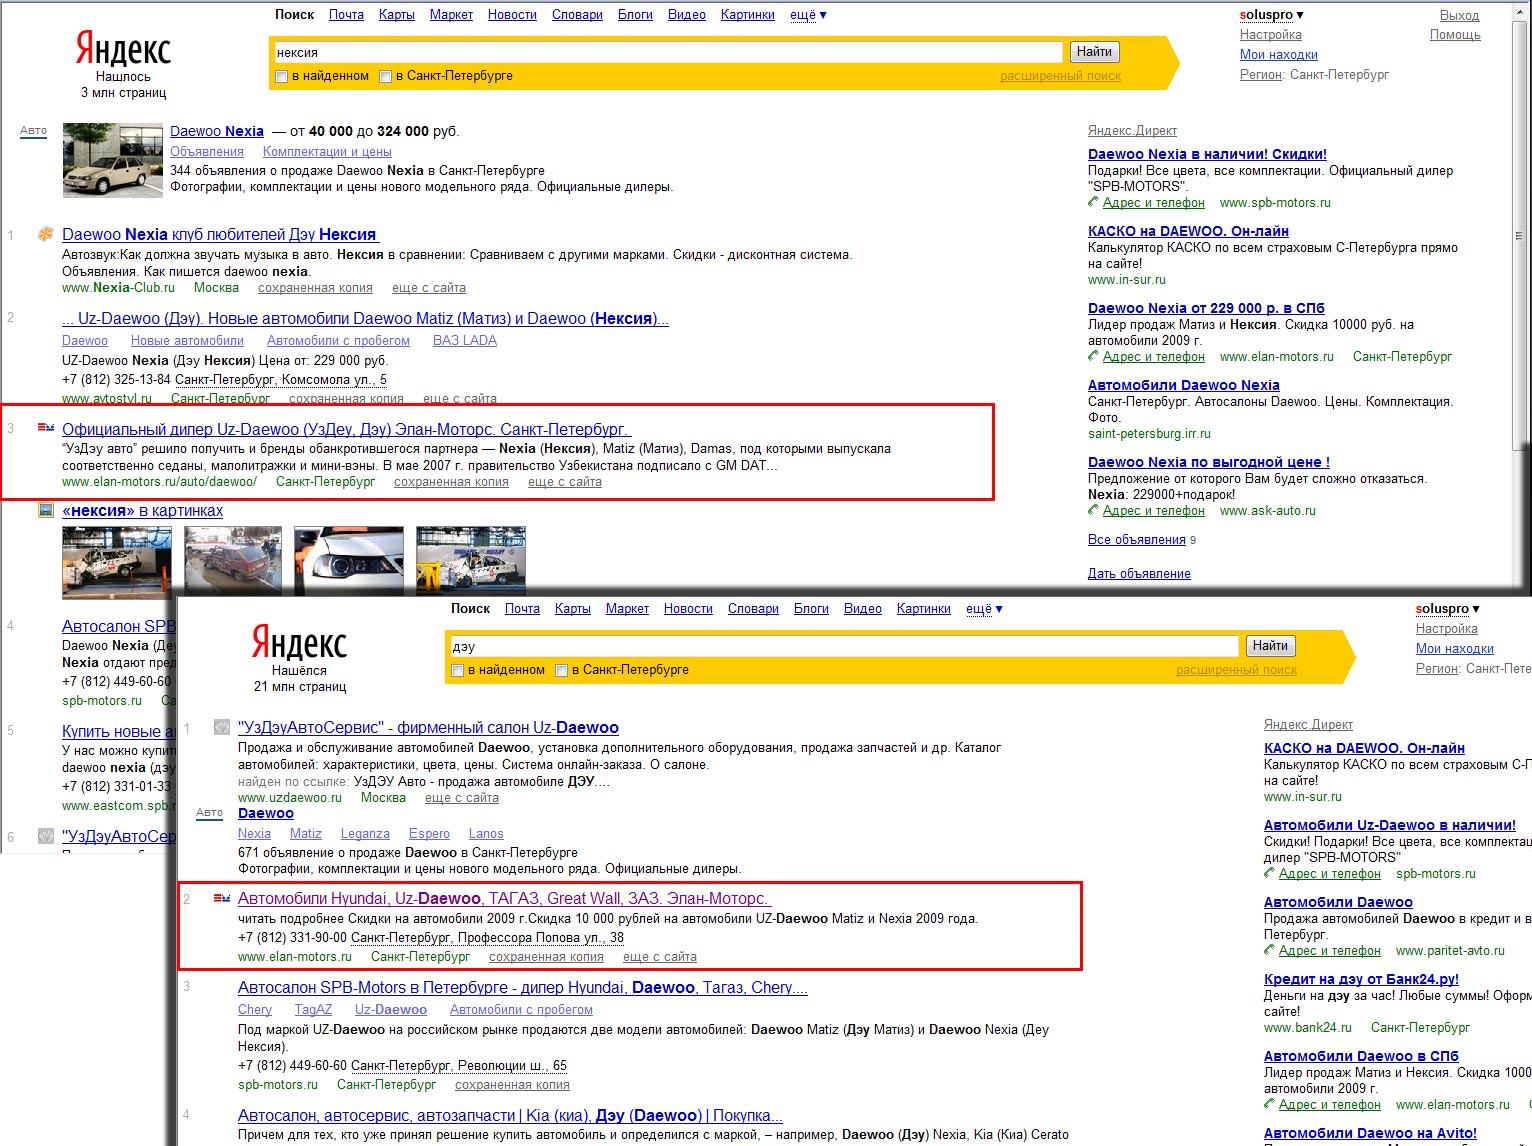This screenshot has height=1146, width=1532.
Task: Click phone icon under Daewoo Nexia в наличии ad
Action: (x=1094, y=203)
